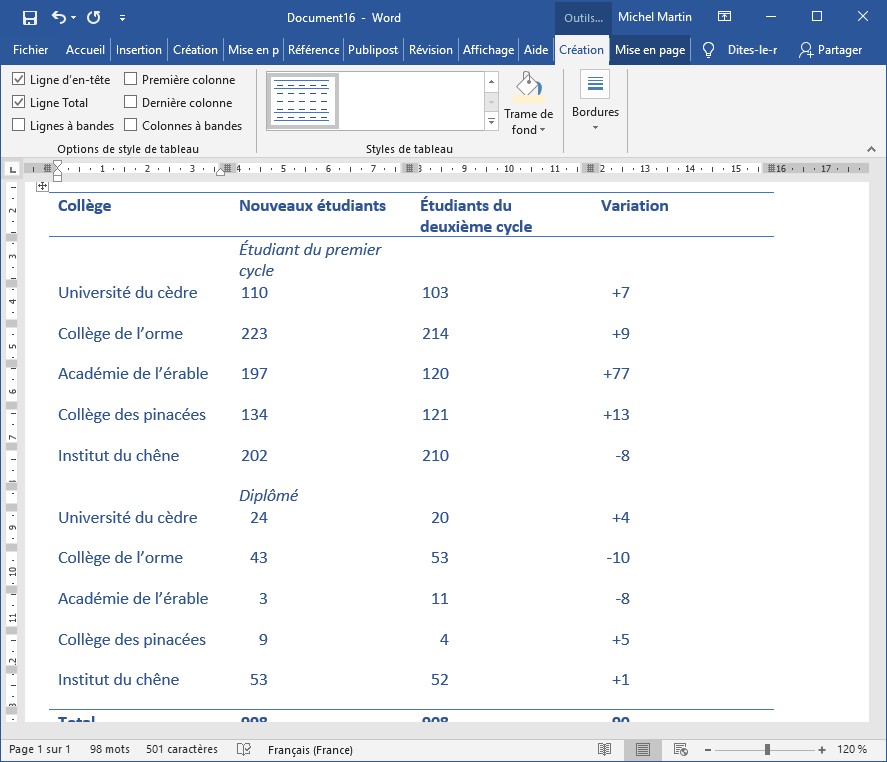Screen dimensions: 887x762
Task: Click the Trame de fond paint bucket
Action: coord(528,87)
